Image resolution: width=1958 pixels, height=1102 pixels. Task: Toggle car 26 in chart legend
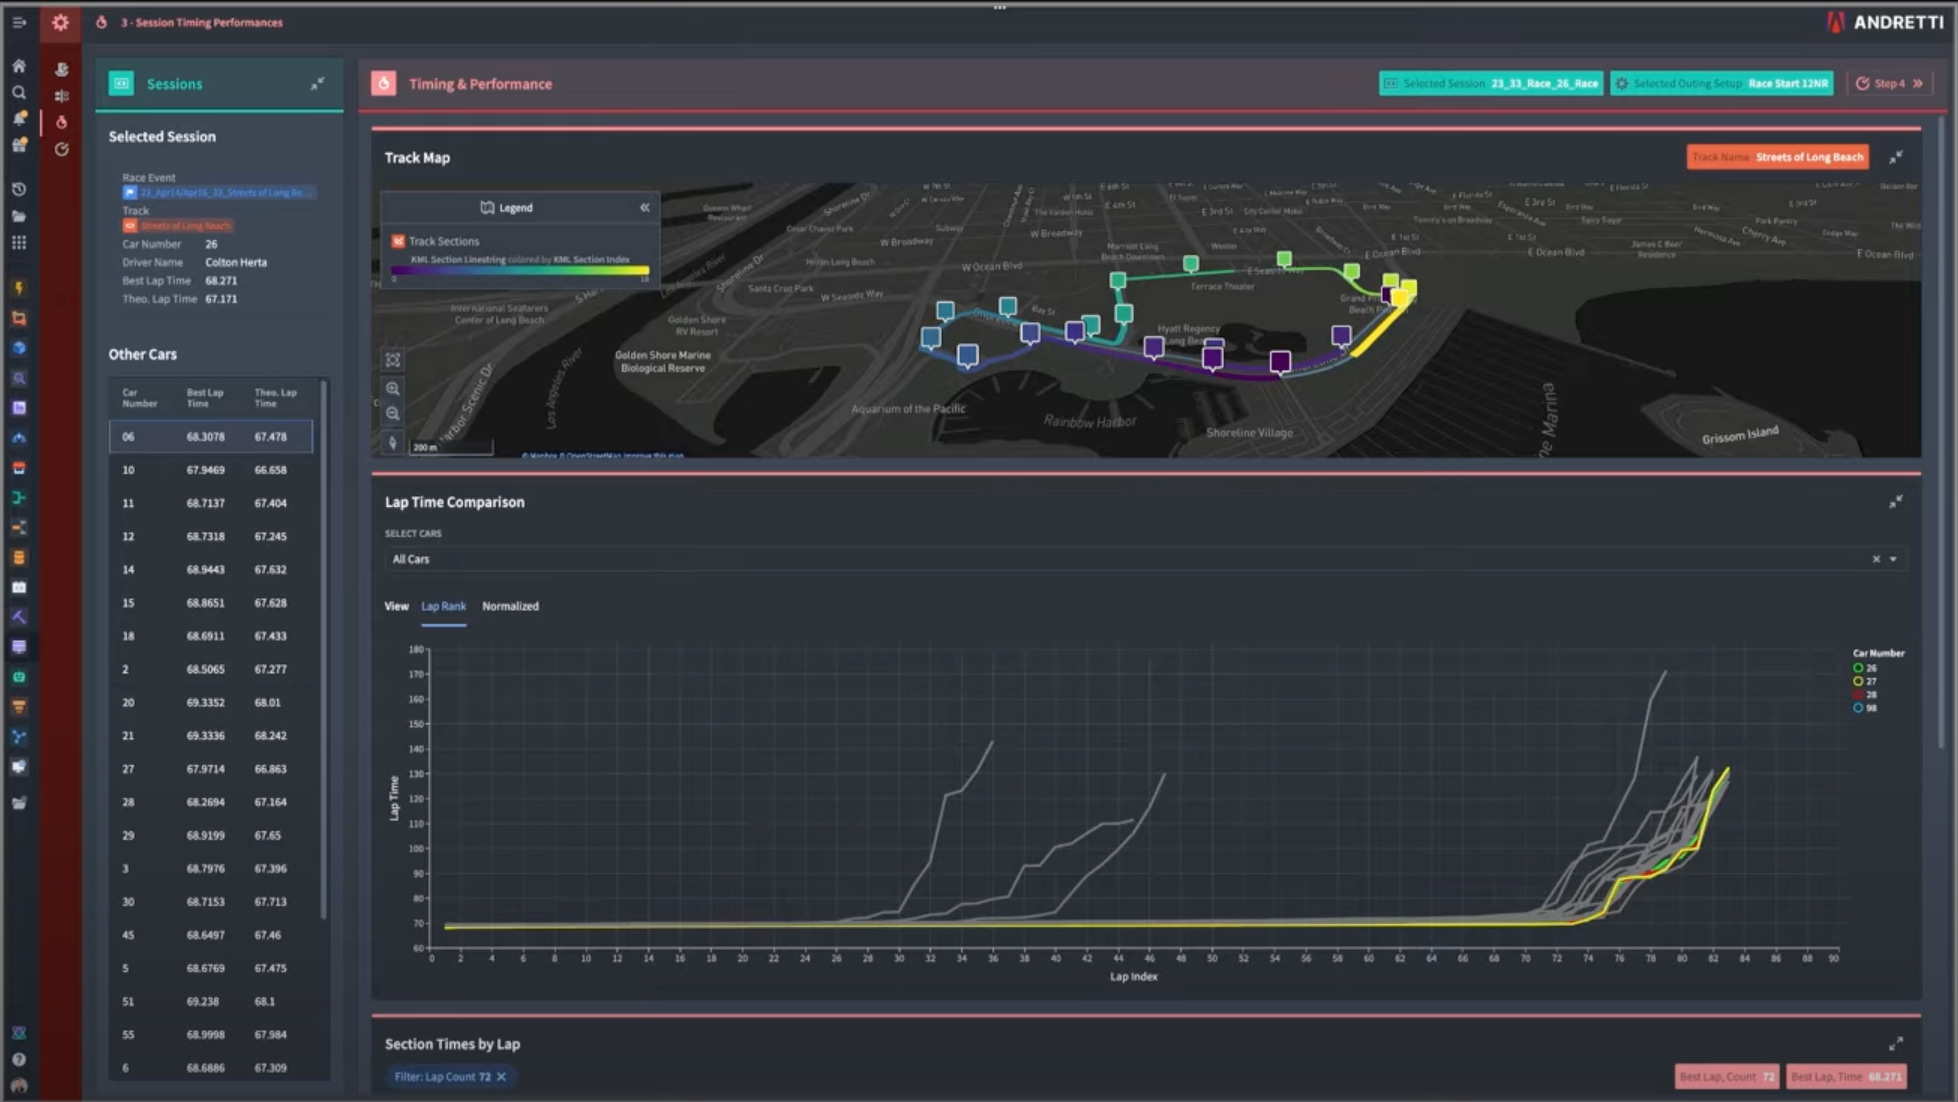point(1864,668)
